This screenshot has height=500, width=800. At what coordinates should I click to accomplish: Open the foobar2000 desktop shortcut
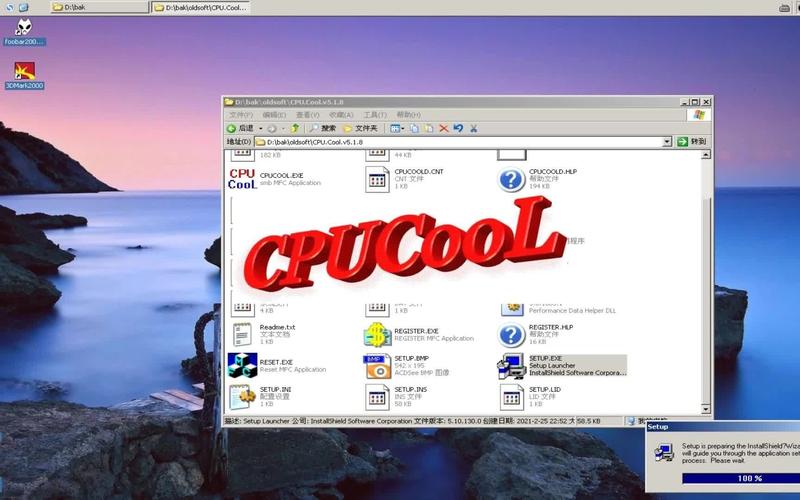point(24,32)
